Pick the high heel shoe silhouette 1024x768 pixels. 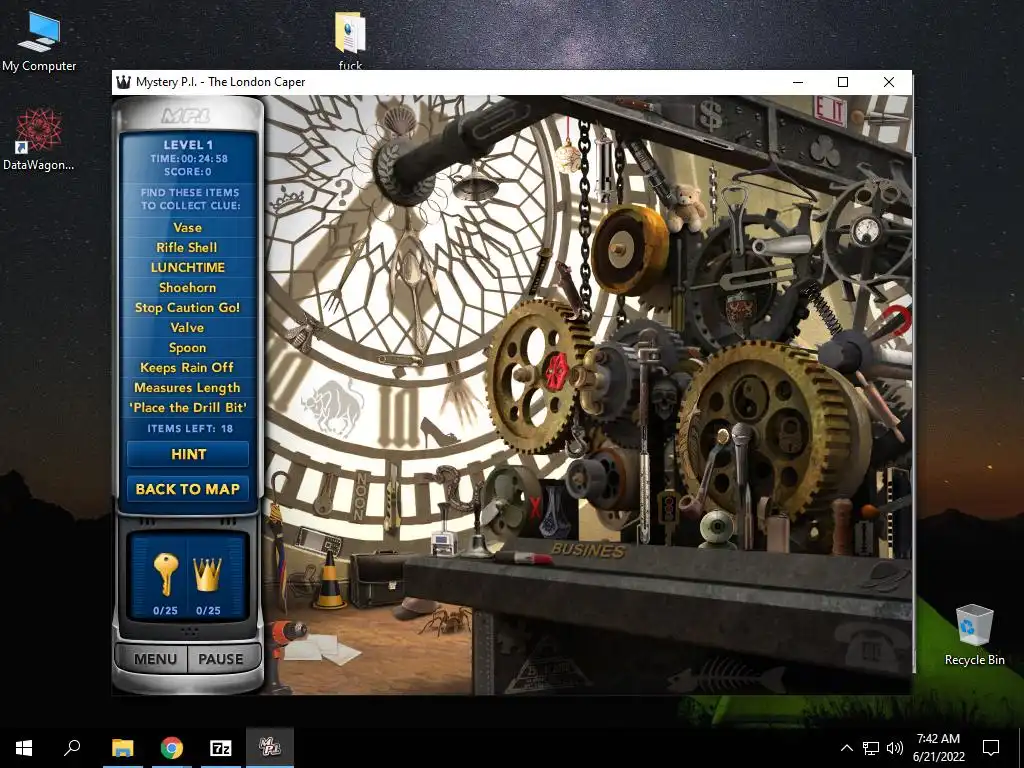click(438, 432)
